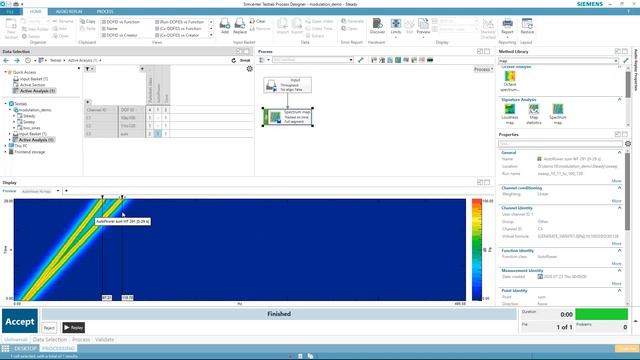
Task: Collapse the Quick Access tree node
Action: pos(5,72)
